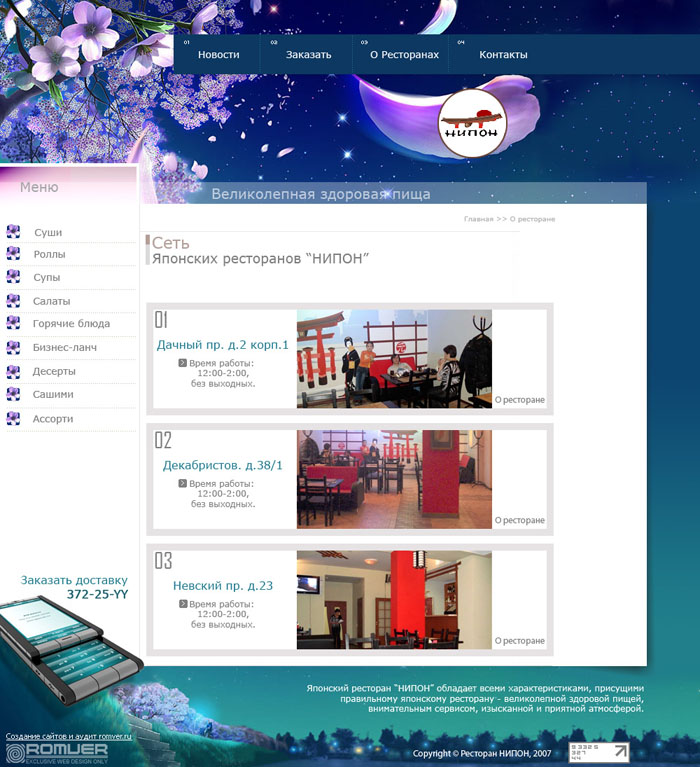This screenshot has height=767, width=700.
Task: Click flower icon beside Суши
Action: 13,231
